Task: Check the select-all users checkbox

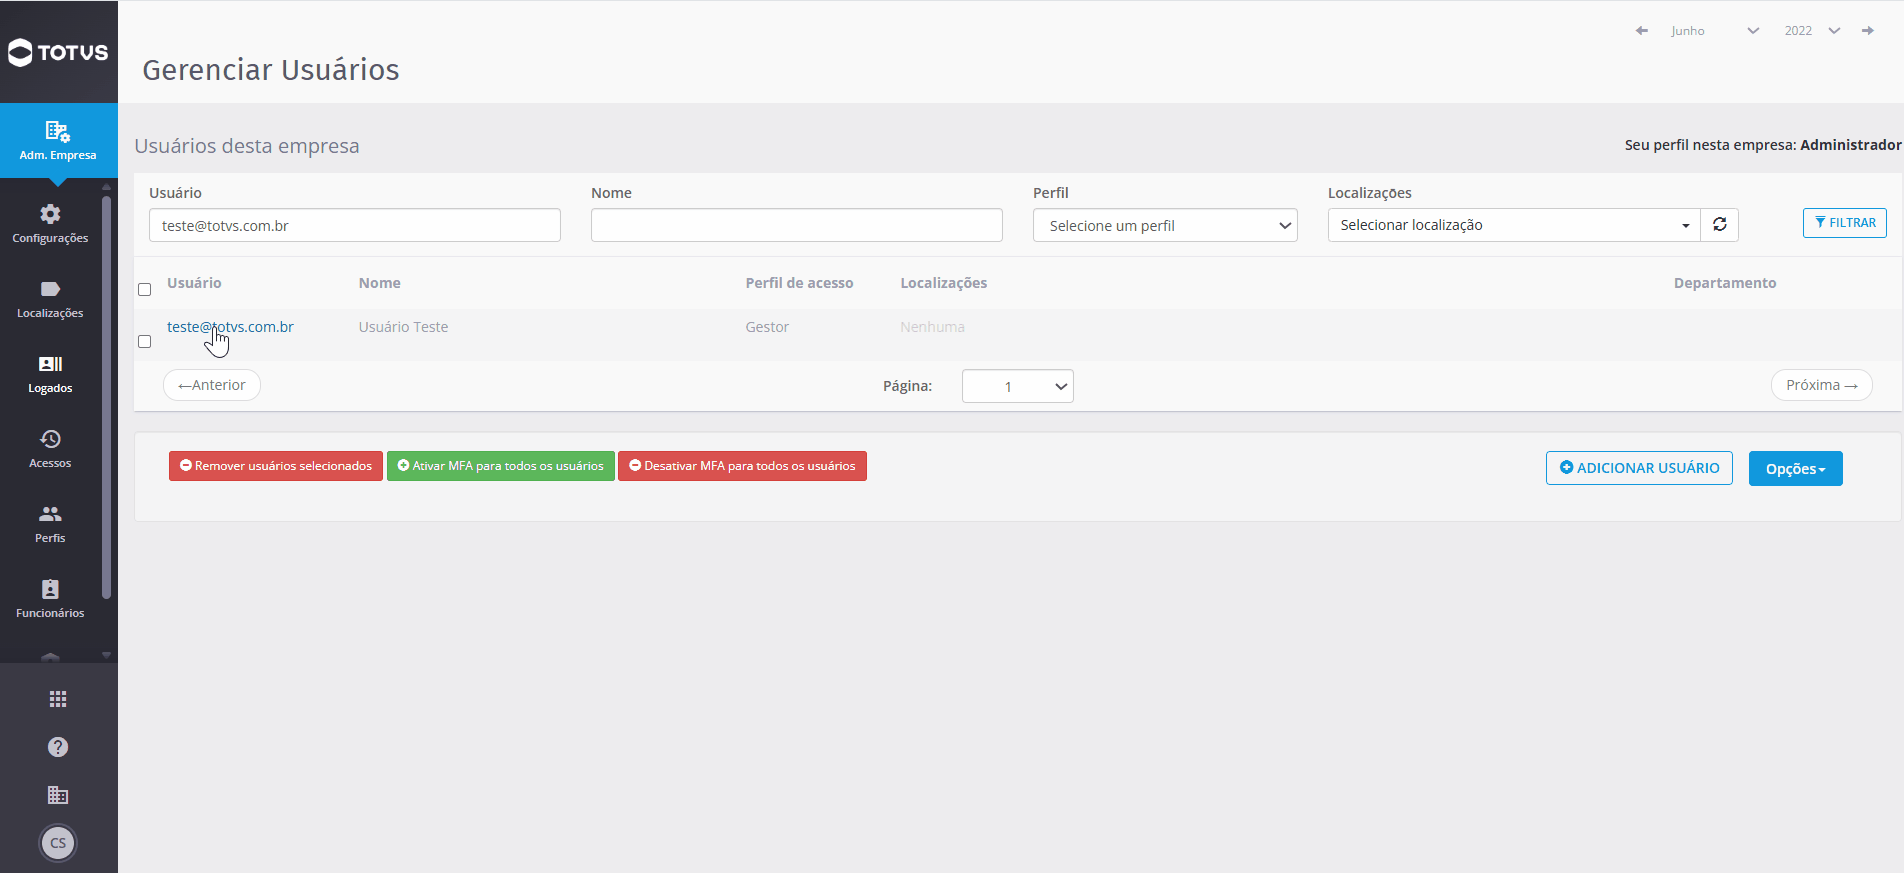Action: click(145, 290)
